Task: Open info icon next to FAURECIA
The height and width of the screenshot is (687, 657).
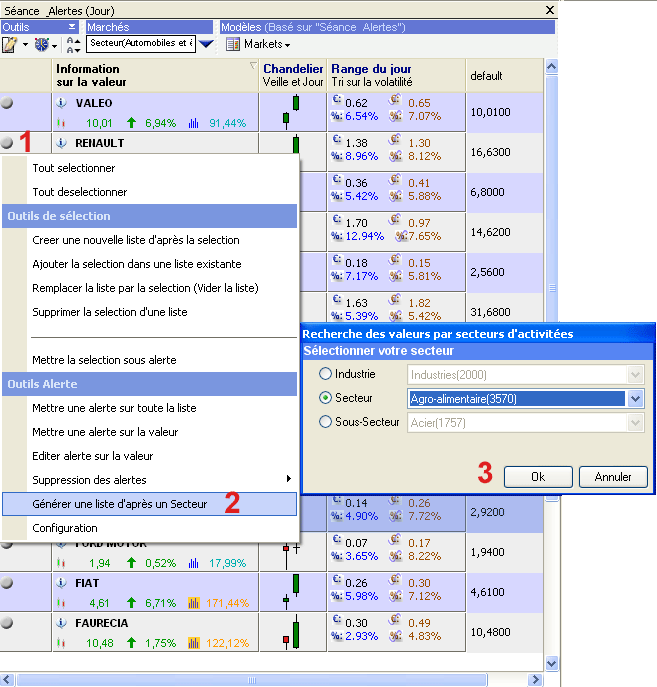Action: pyautogui.click(x=61, y=623)
